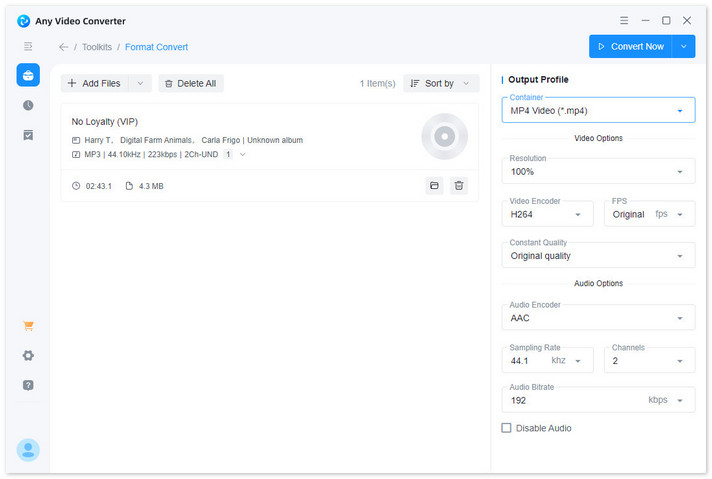Start conversion with Convert Now

pos(630,46)
